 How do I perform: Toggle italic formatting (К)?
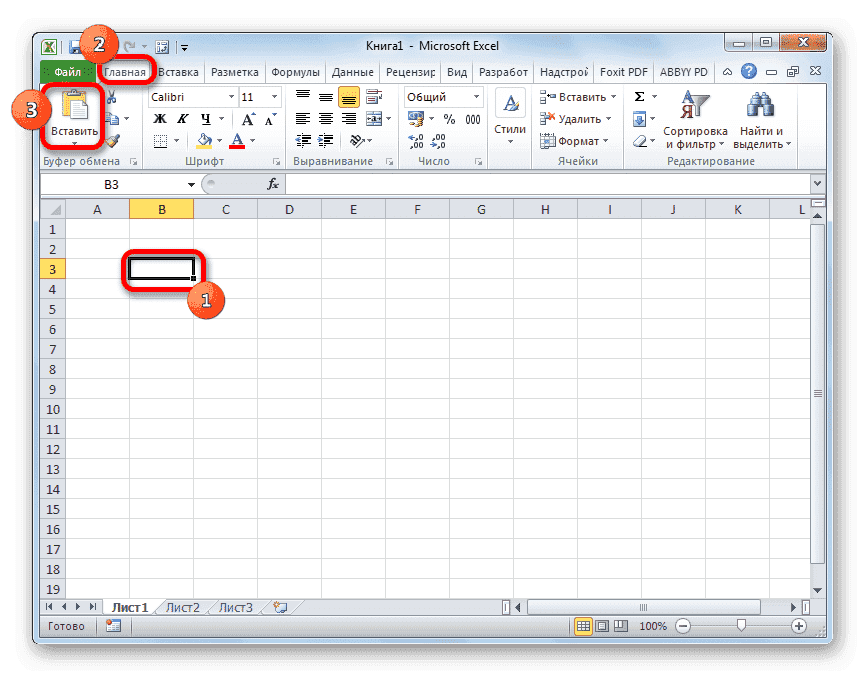(181, 118)
